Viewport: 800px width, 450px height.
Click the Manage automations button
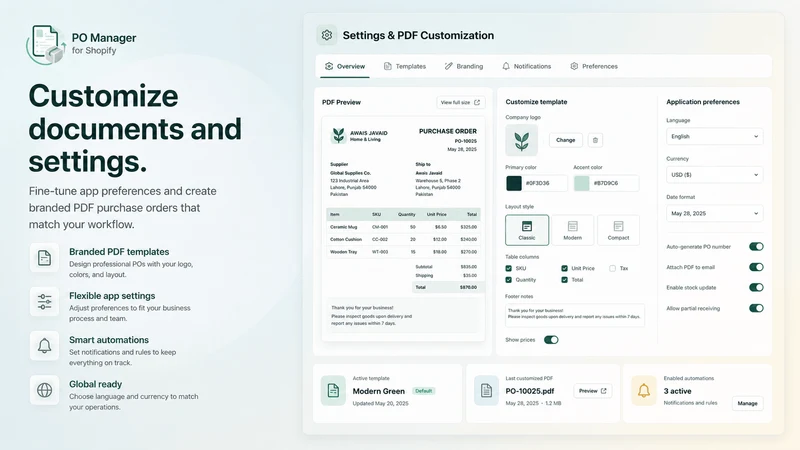(747, 403)
